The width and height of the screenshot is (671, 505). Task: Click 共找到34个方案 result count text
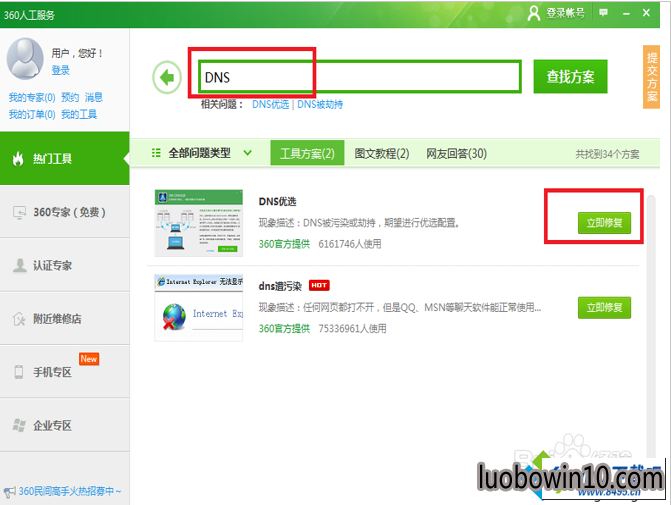coord(607,154)
